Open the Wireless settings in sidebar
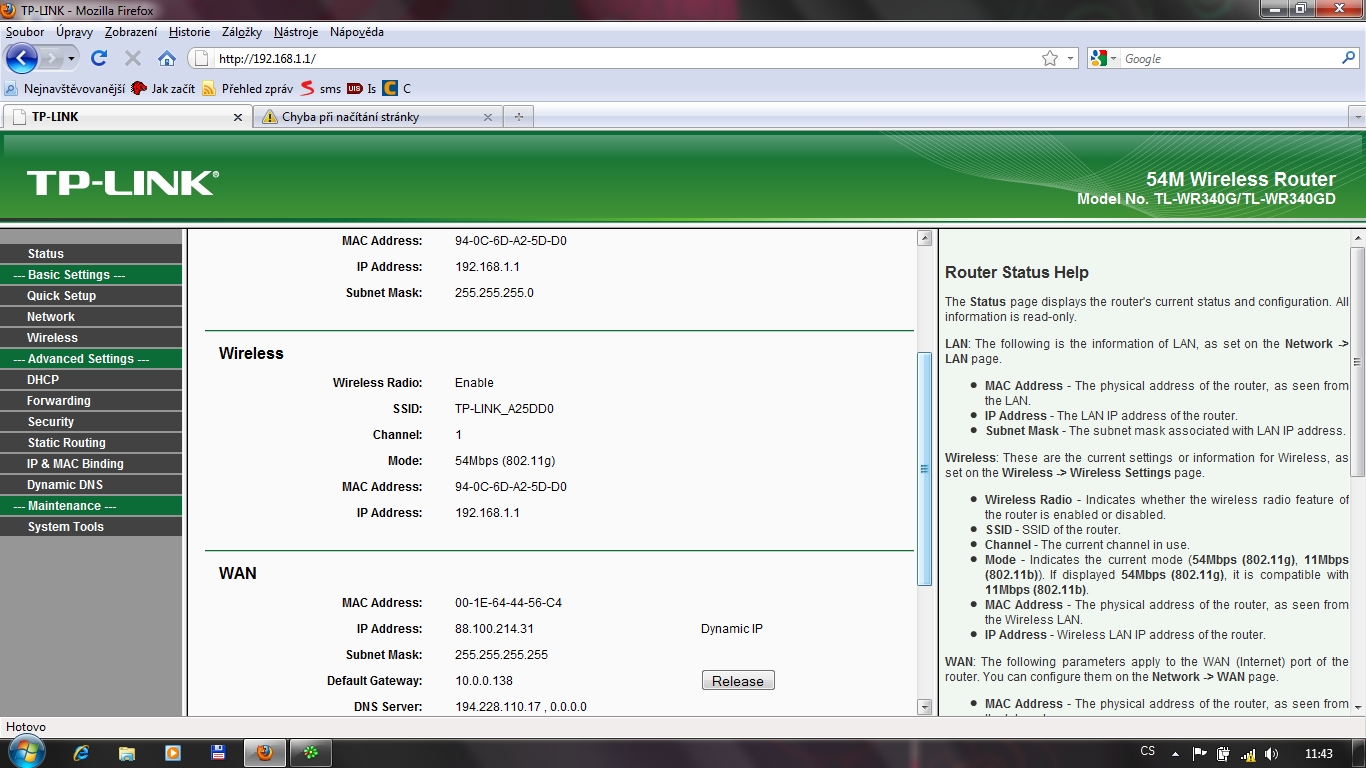The height and width of the screenshot is (768, 1366). 52,338
